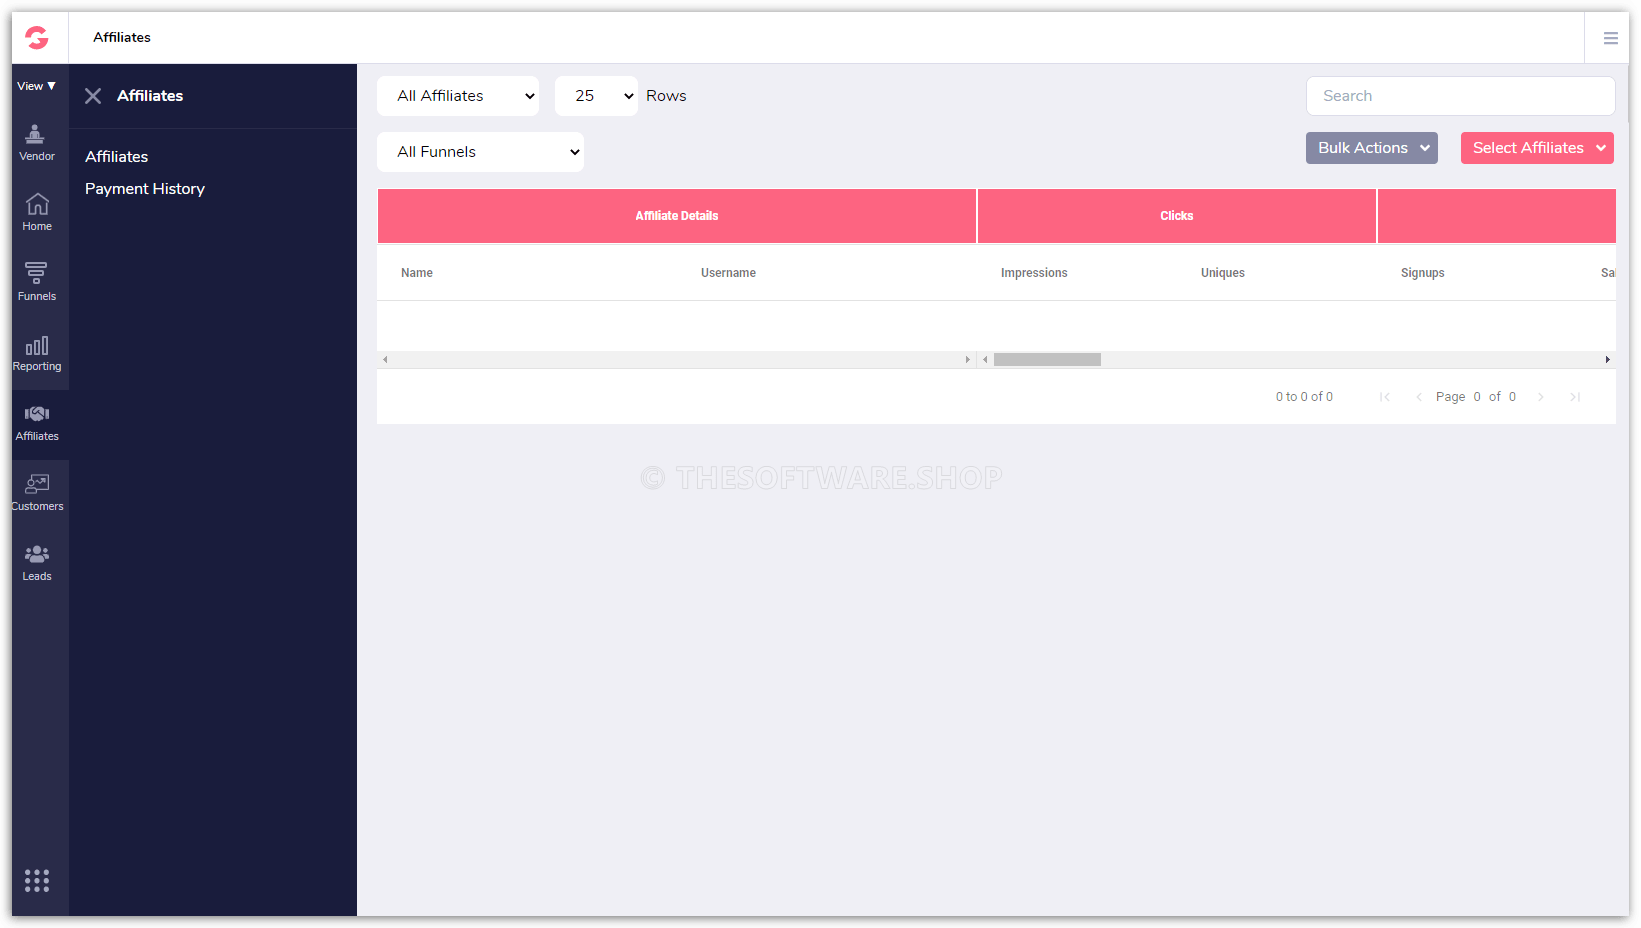Open the Funnels section

37,280
